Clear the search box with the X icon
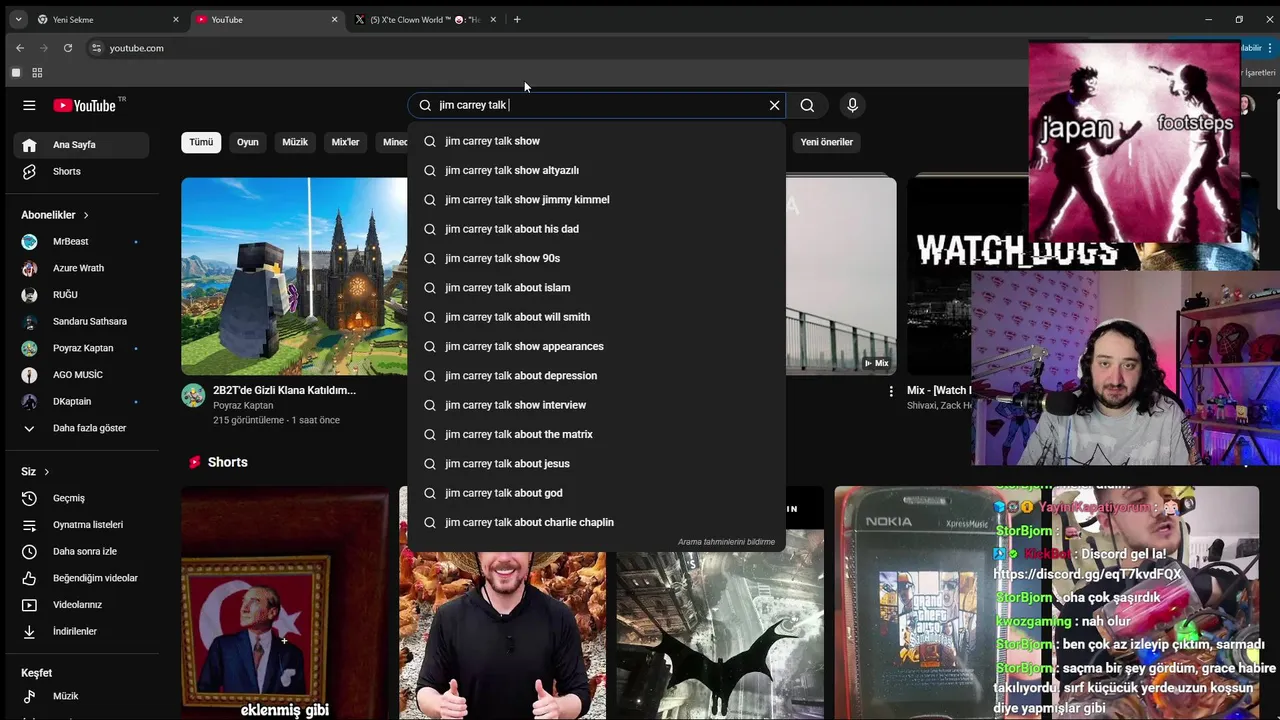The width and height of the screenshot is (1280, 720). click(774, 105)
